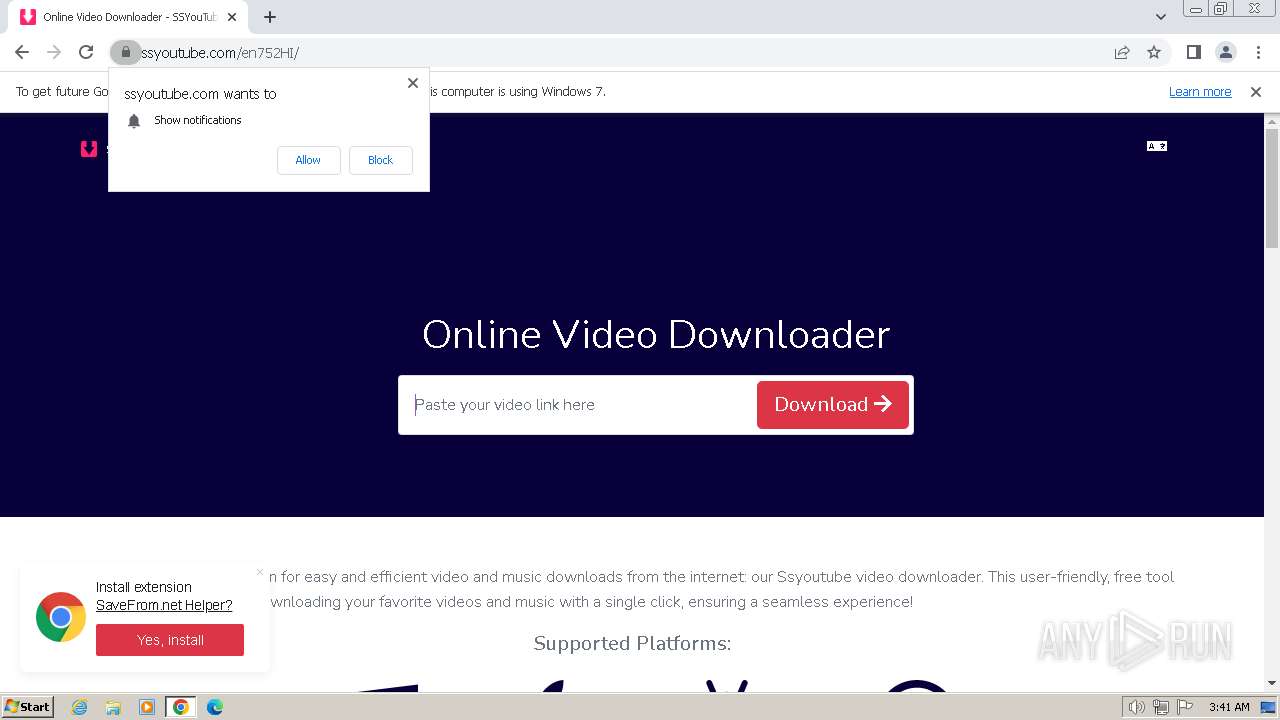The height and width of the screenshot is (720, 1280).
Task: Bookmark this tab with star icon
Action: click(x=1154, y=52)
